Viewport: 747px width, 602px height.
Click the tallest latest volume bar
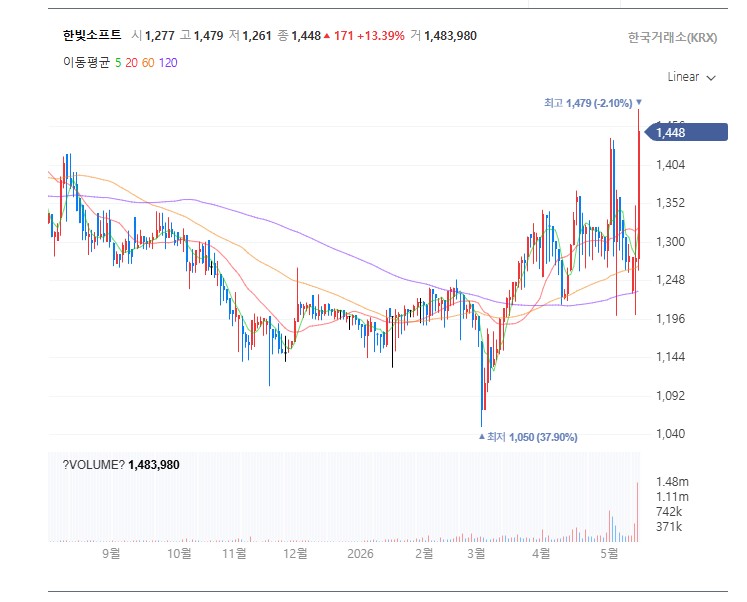(637, 512)
